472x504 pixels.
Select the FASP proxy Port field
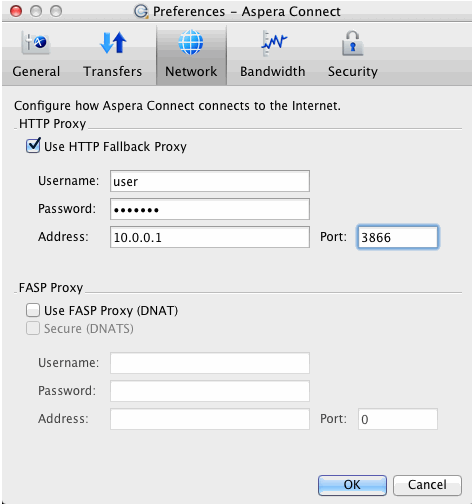coord(398,419)
